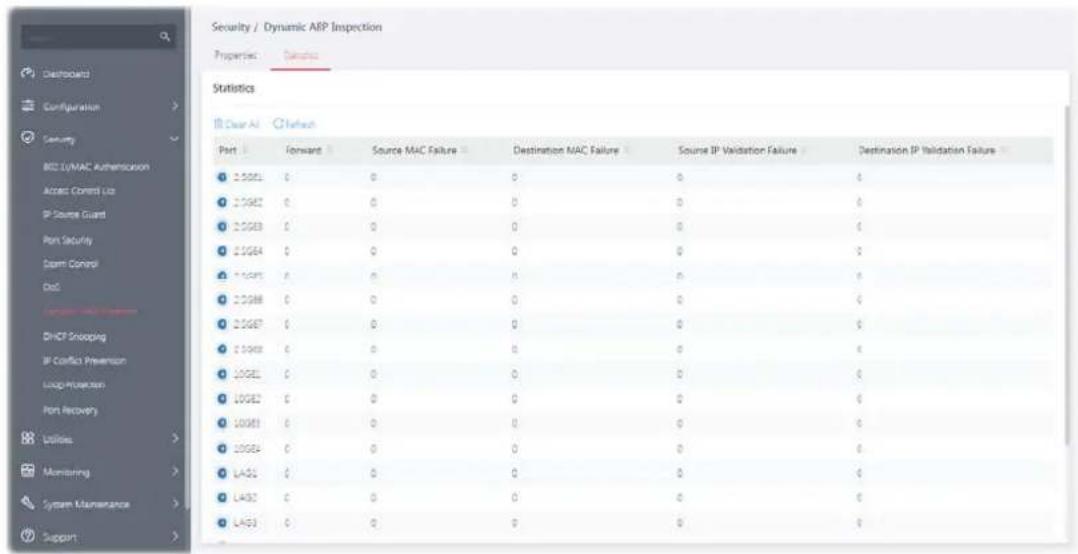Expand the Utilities menu chevron
The width and height of the screenshot is (1078, 554).
(x=175, y=437)
